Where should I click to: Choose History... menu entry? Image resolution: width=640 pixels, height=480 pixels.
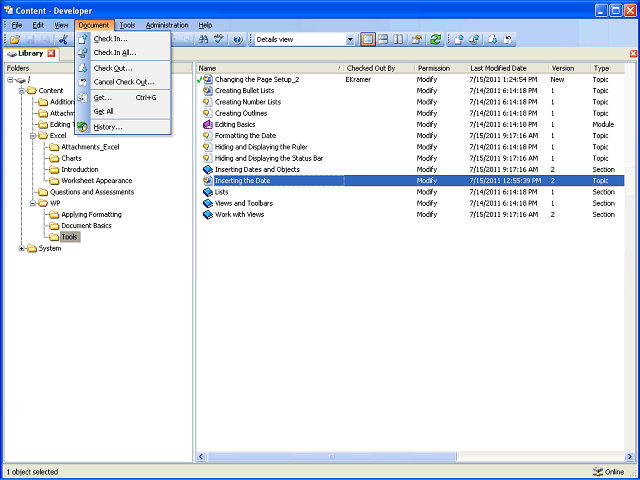coord(123,127)
